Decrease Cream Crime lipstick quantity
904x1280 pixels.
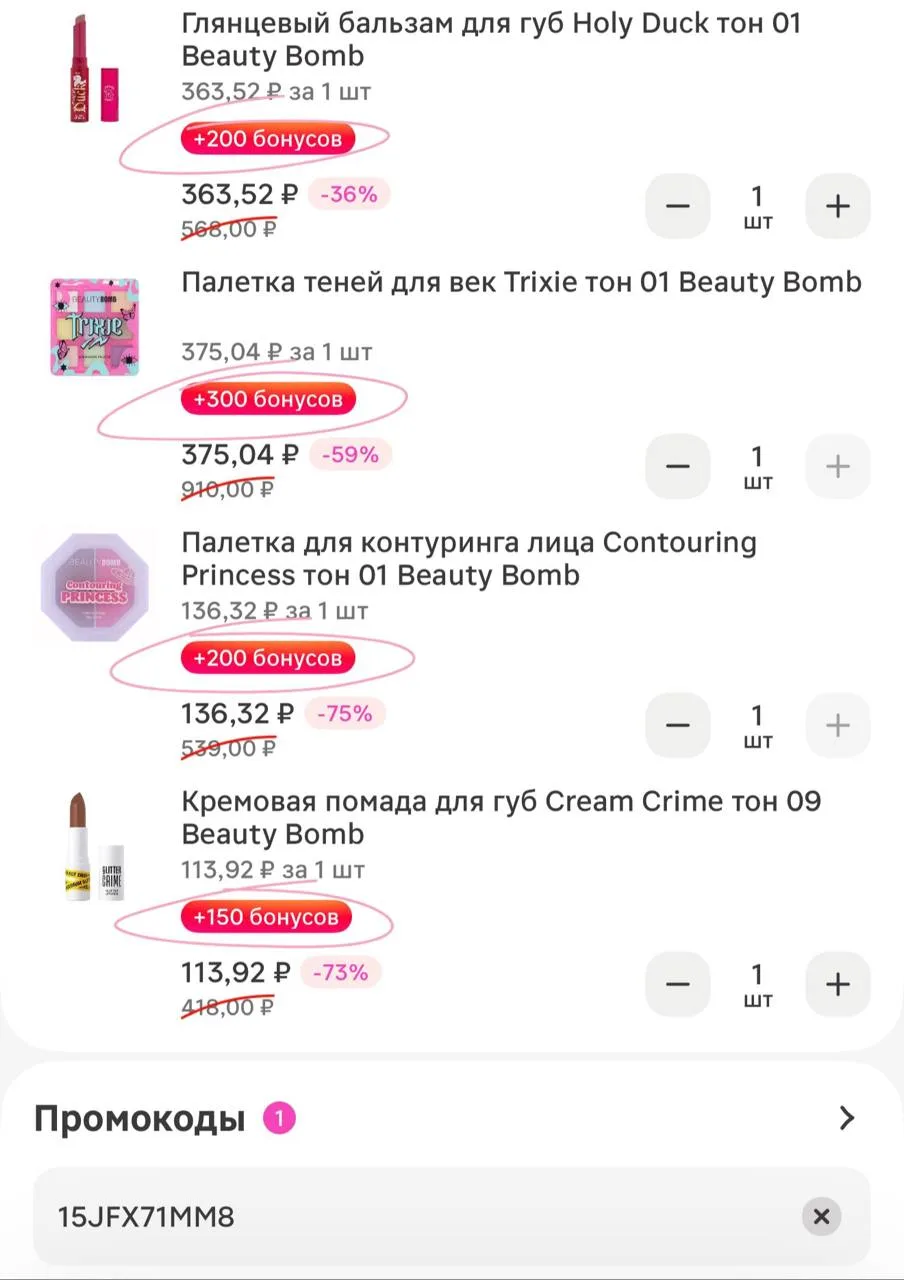click(678, 984)
